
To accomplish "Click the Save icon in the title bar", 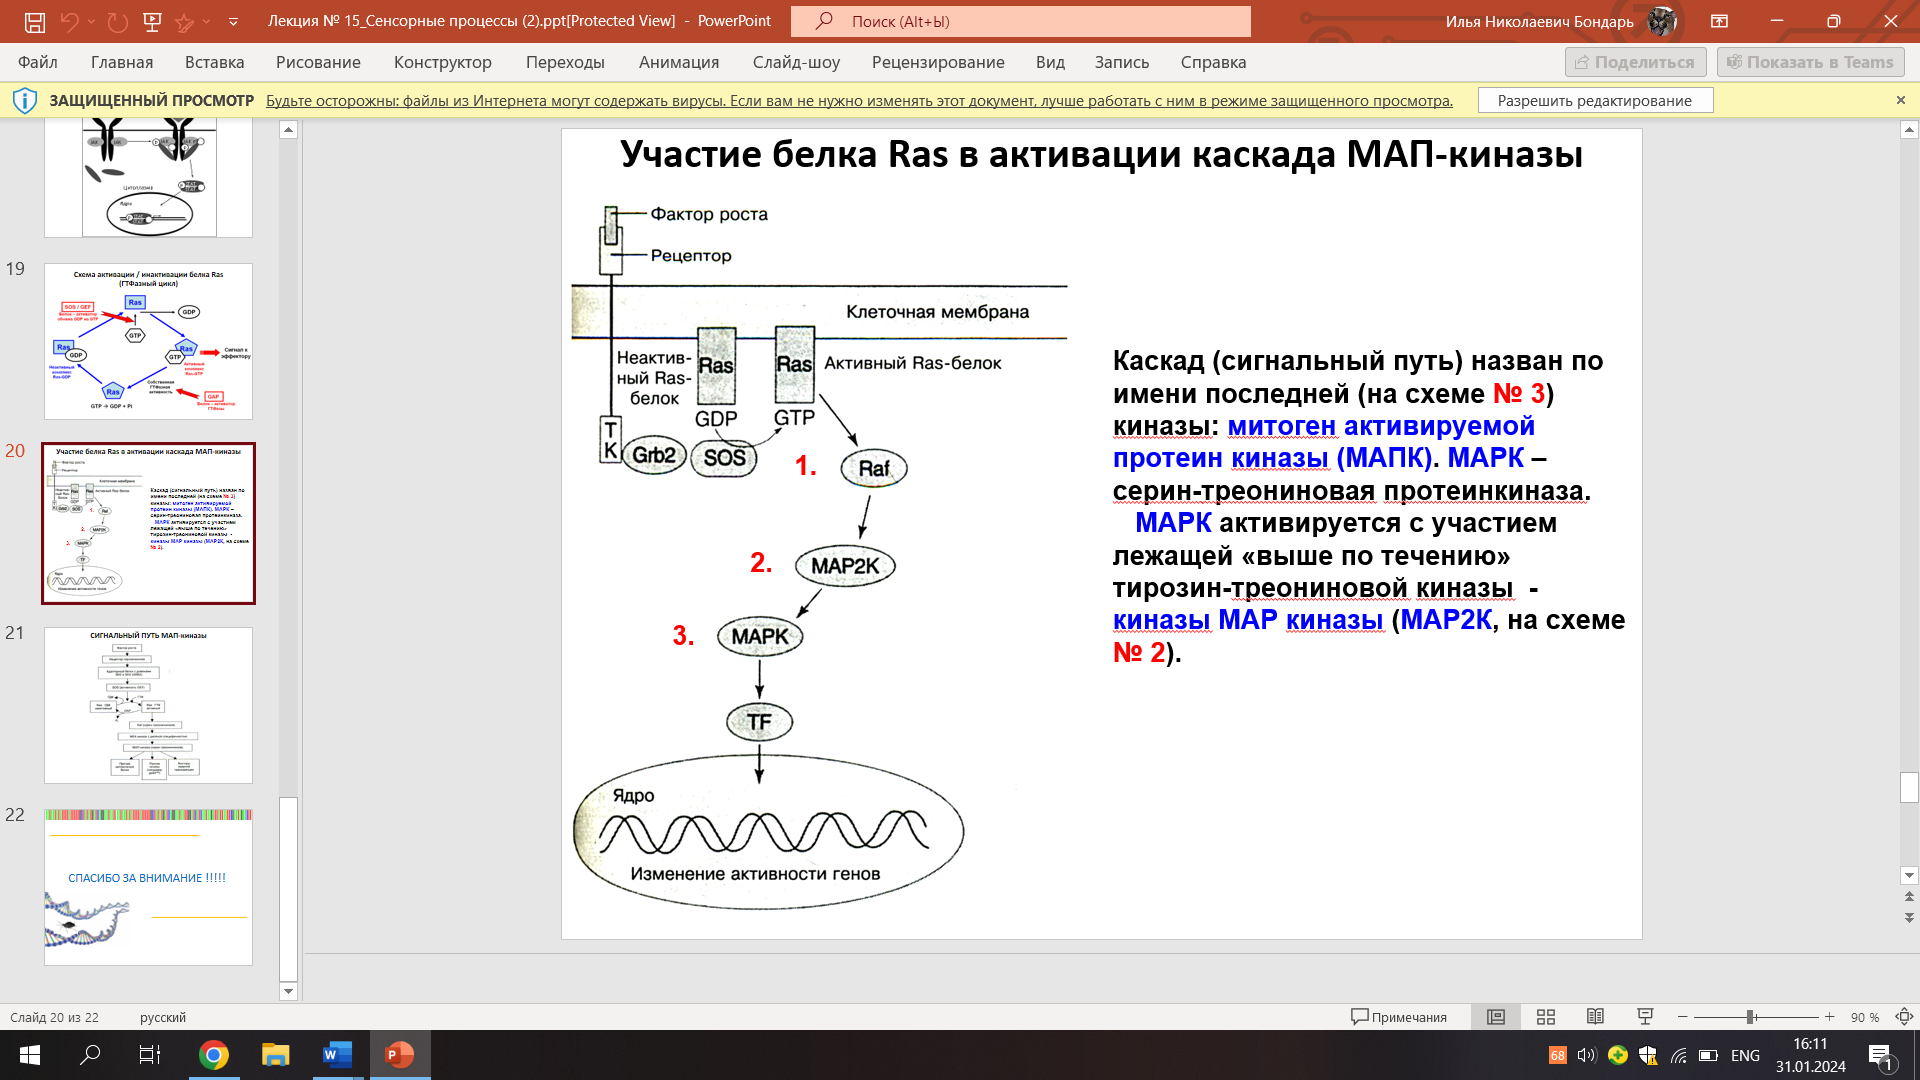I will (x=35, y=21).
